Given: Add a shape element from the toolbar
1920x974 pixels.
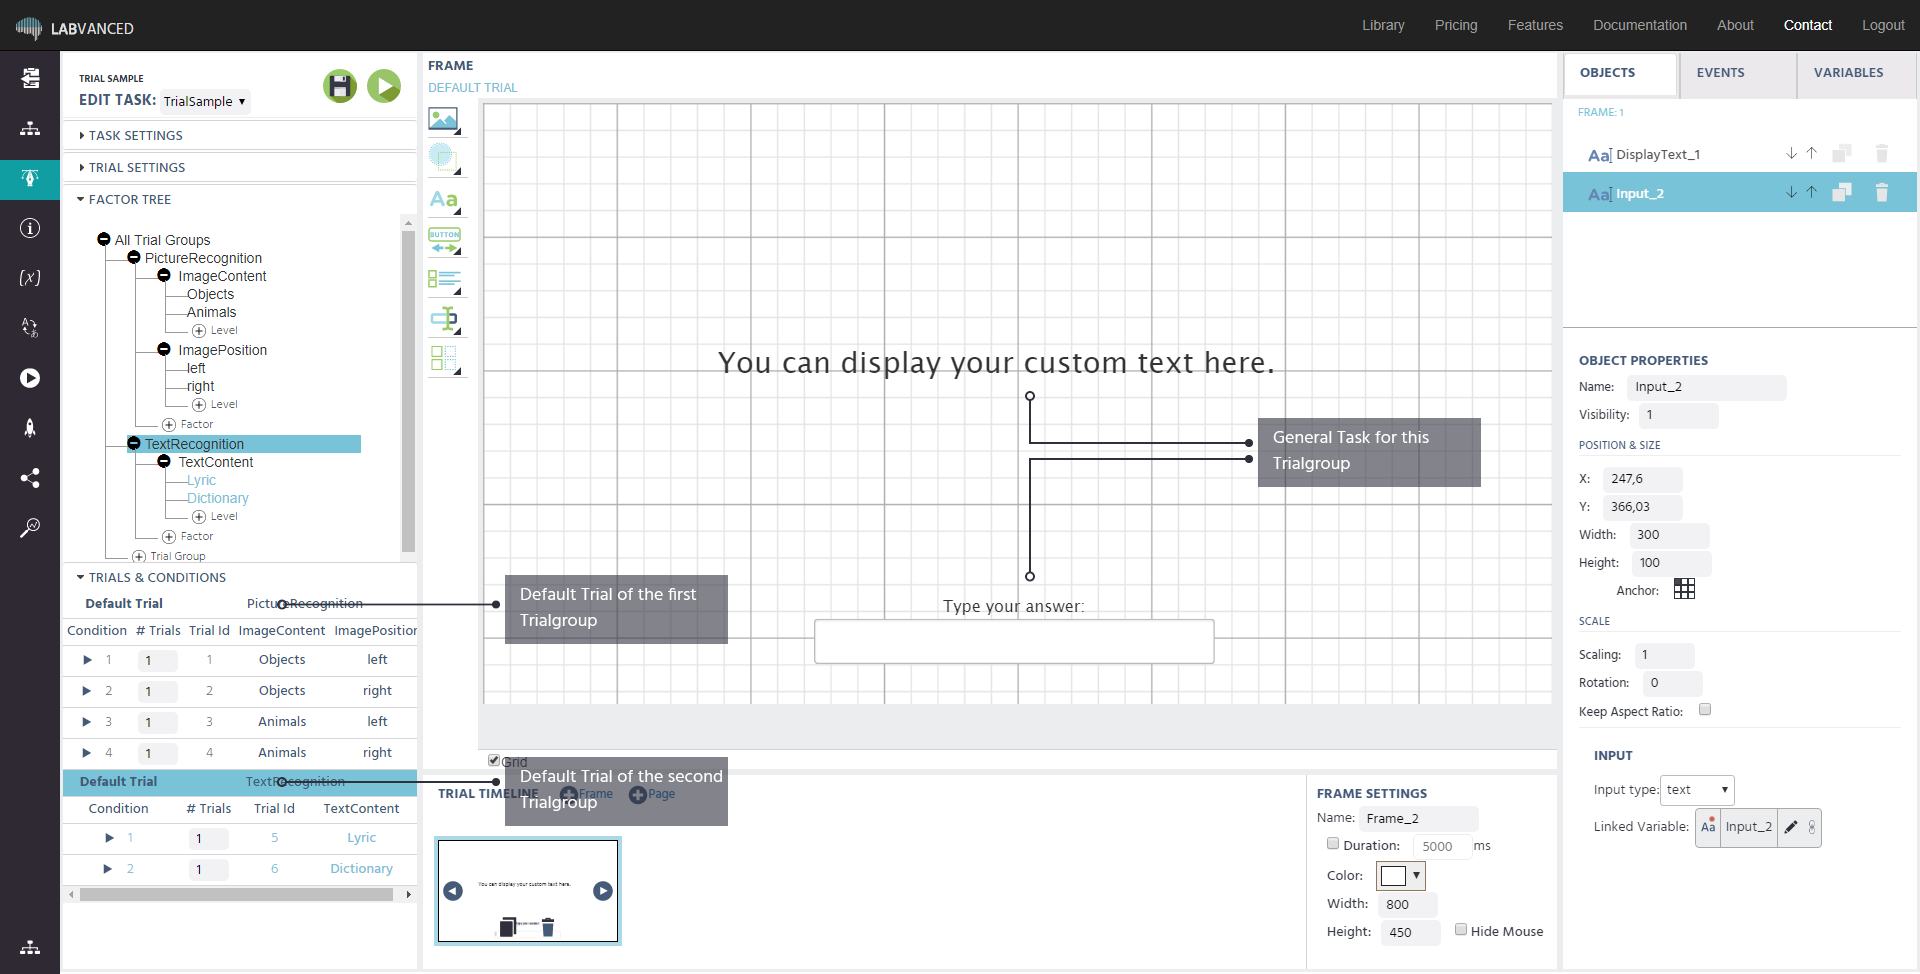Looking at the screenshot, I should (x=444, y=158).
